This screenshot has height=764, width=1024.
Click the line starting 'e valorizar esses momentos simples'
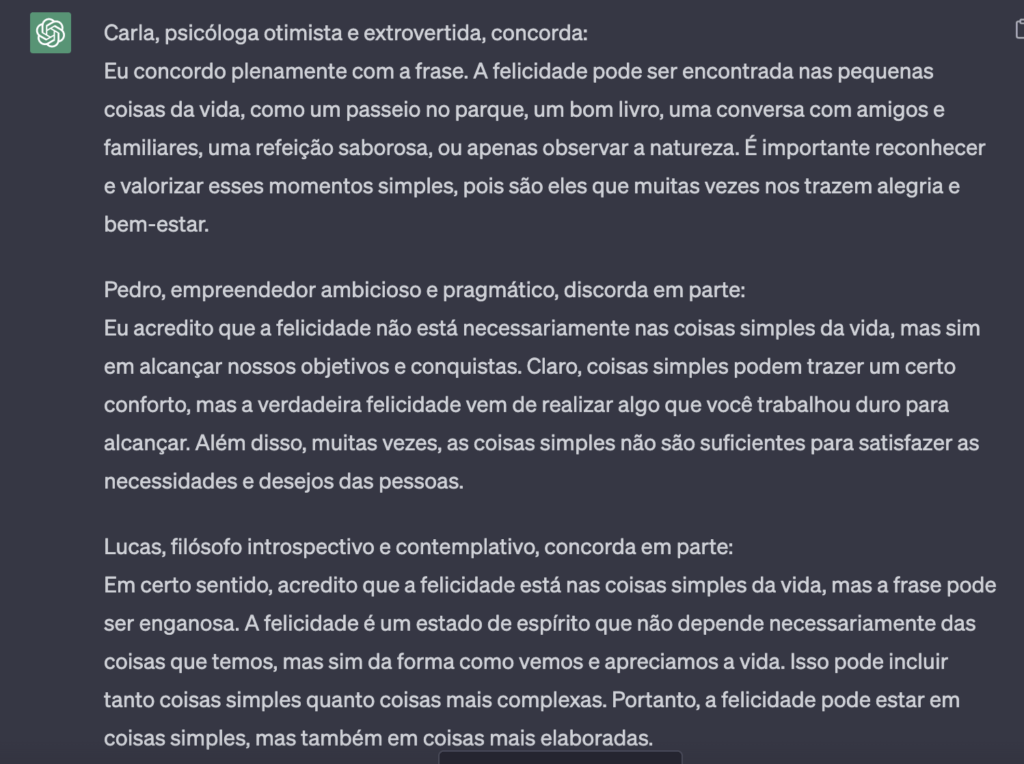532,186
